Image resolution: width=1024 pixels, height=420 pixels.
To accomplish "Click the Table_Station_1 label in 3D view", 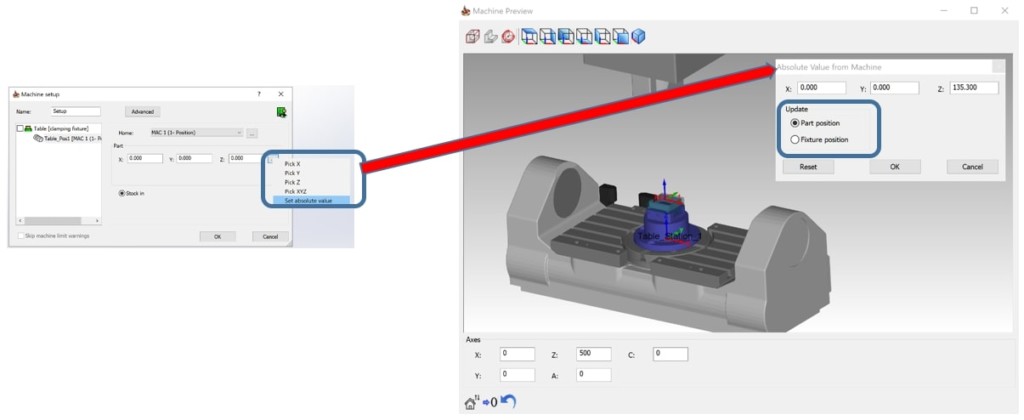I will (x=669, y=236).
